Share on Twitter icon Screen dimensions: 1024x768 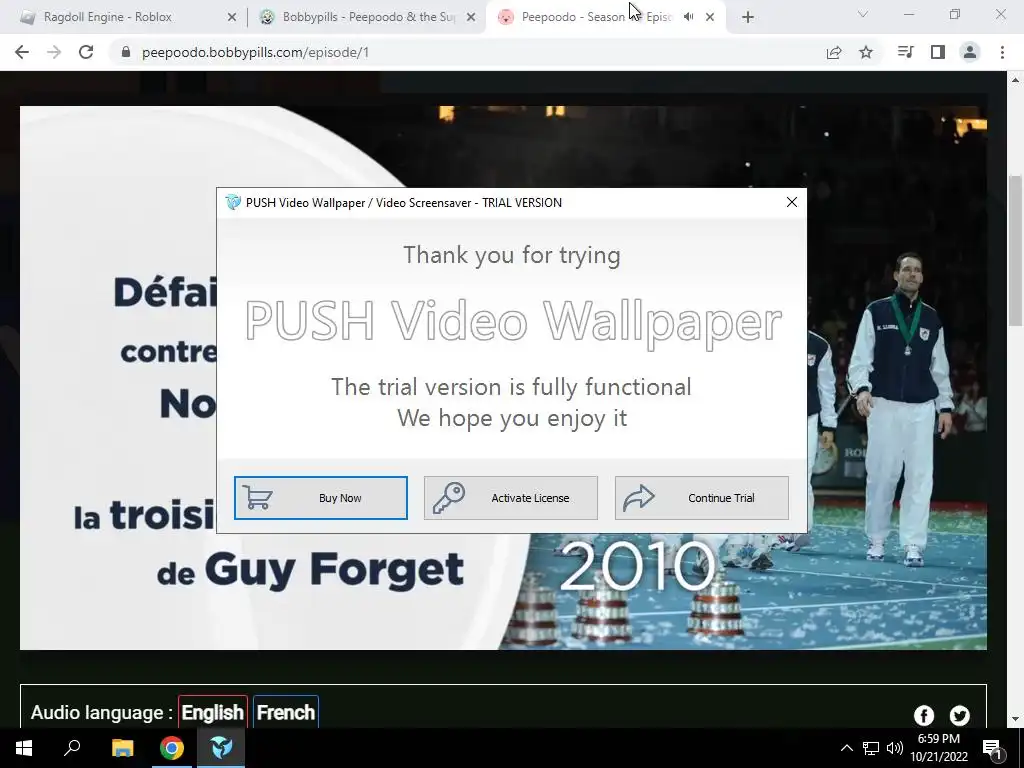pyautogui.click(x=959, y=716)
